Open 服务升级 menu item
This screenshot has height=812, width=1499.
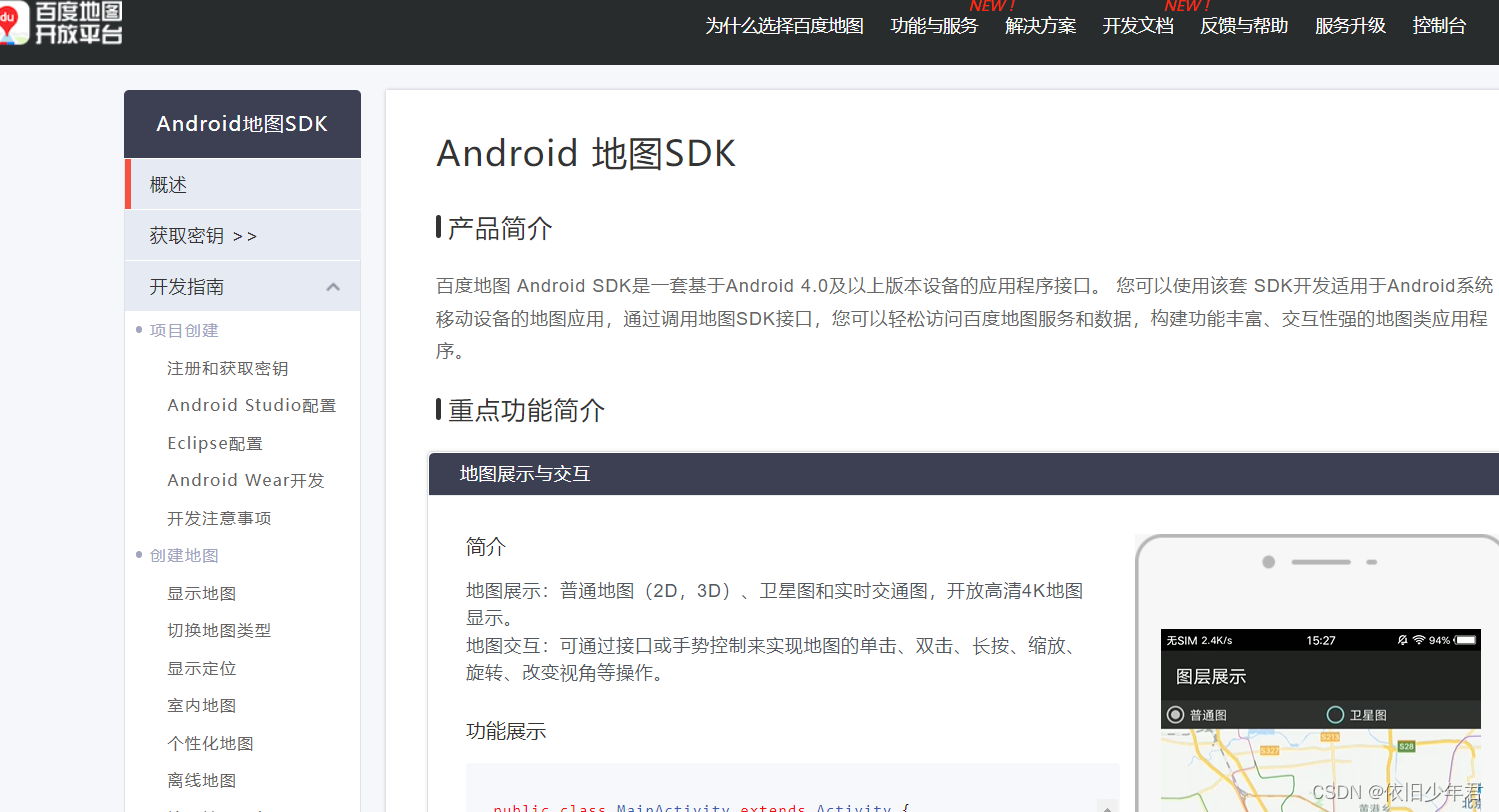click(x=1350, y=26)
